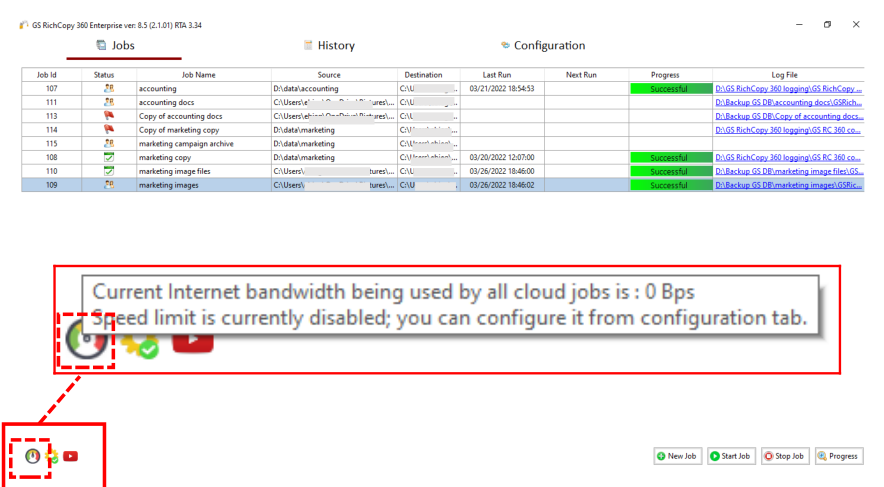
Task: Select scheduled check icon of job 108
Action: pos(109,157)
